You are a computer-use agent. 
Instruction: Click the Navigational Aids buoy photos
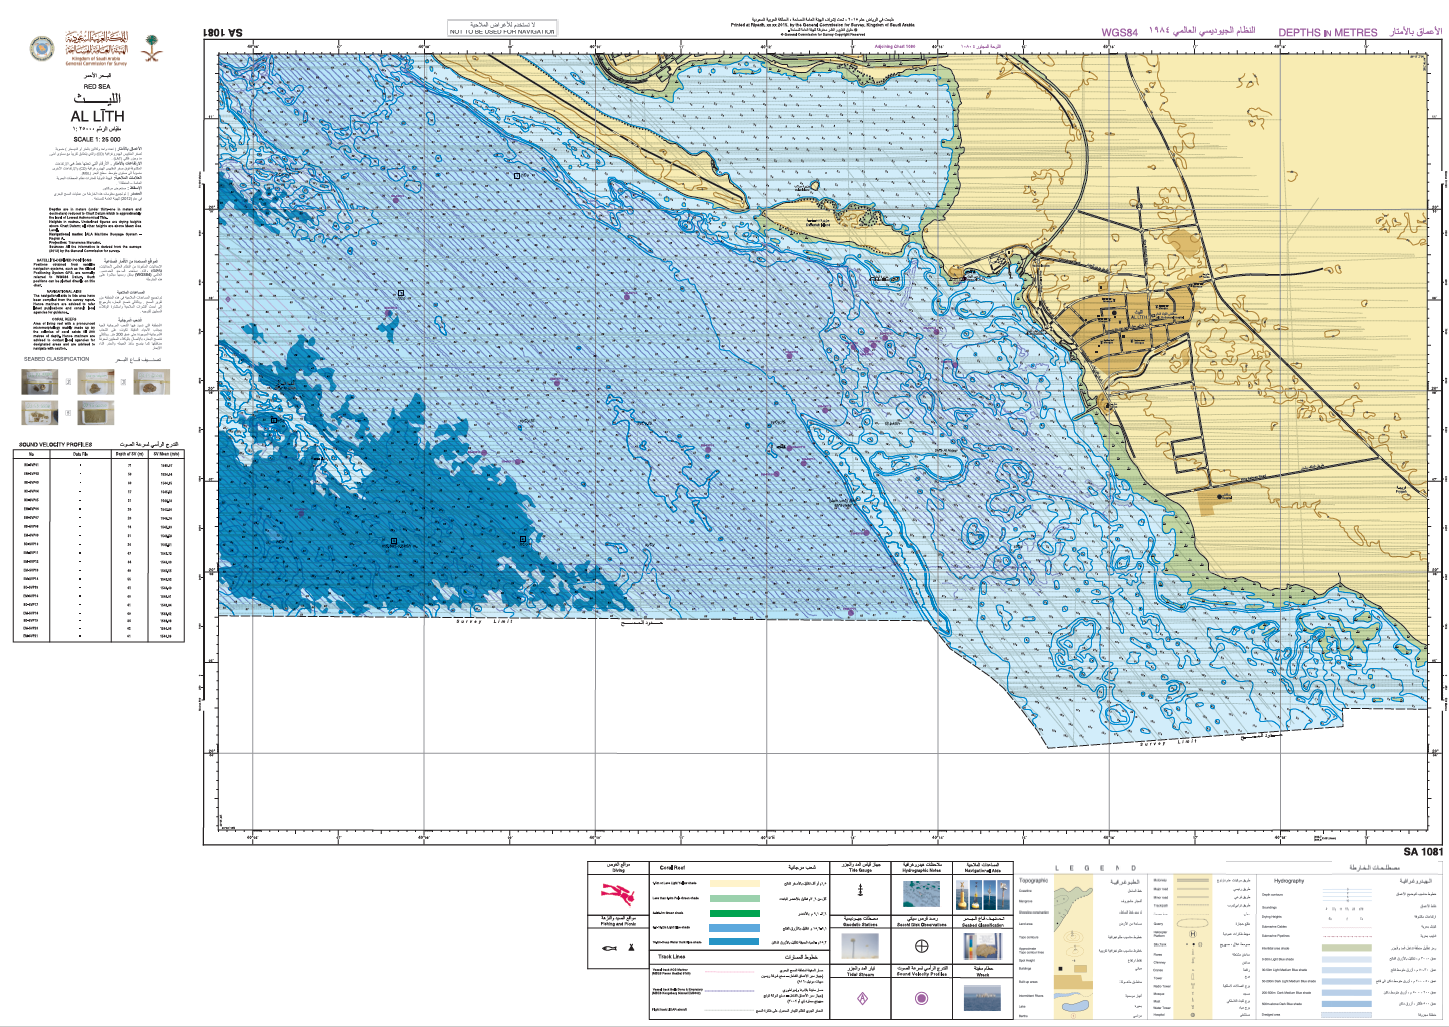click(x=982, y=893)
